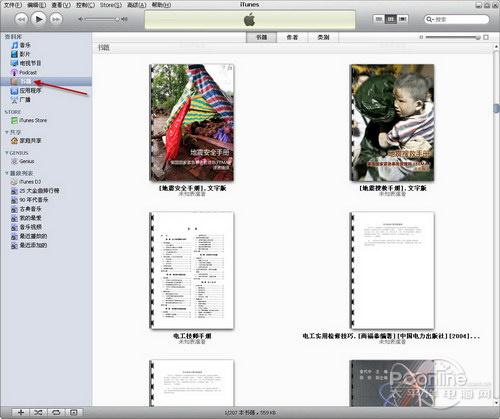Click the next track forward button
This screenshot has width=500, height=419.
click(56, 19)
